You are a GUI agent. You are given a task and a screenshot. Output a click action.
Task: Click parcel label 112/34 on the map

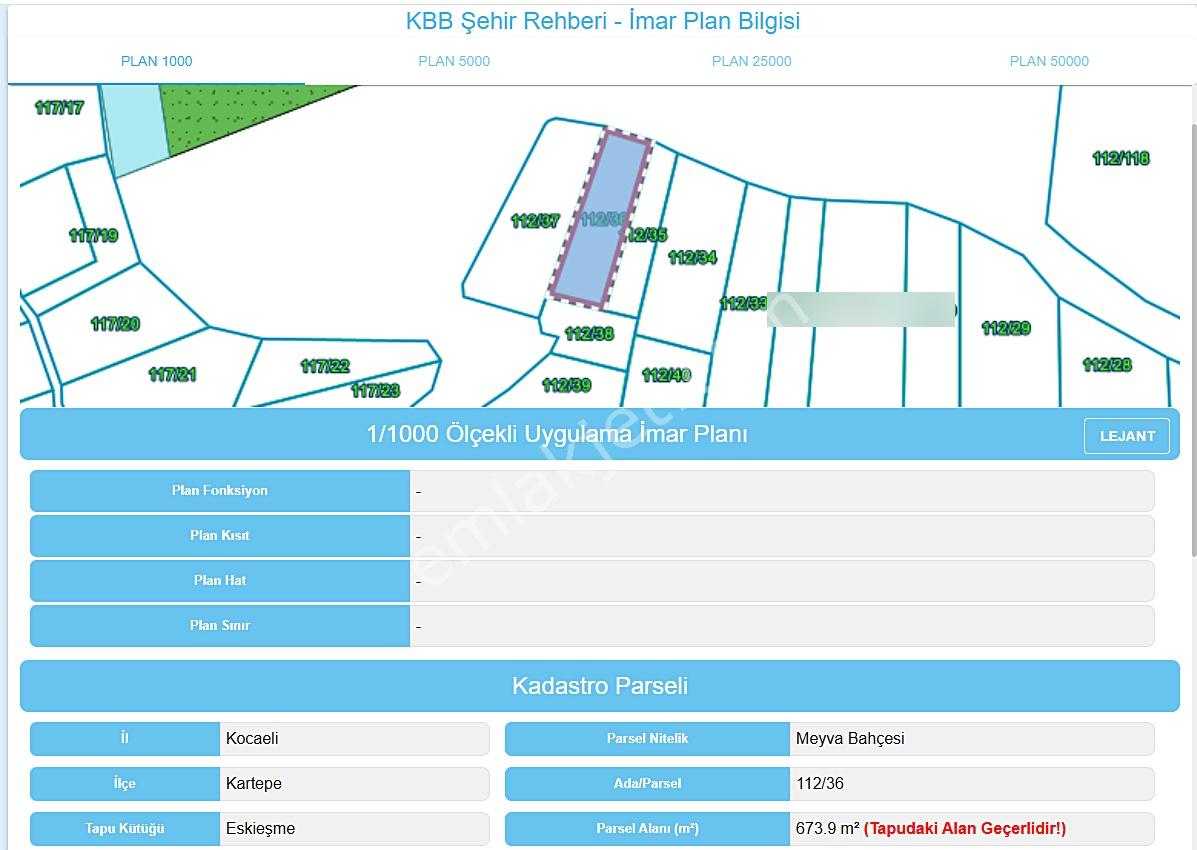[692, 257]
